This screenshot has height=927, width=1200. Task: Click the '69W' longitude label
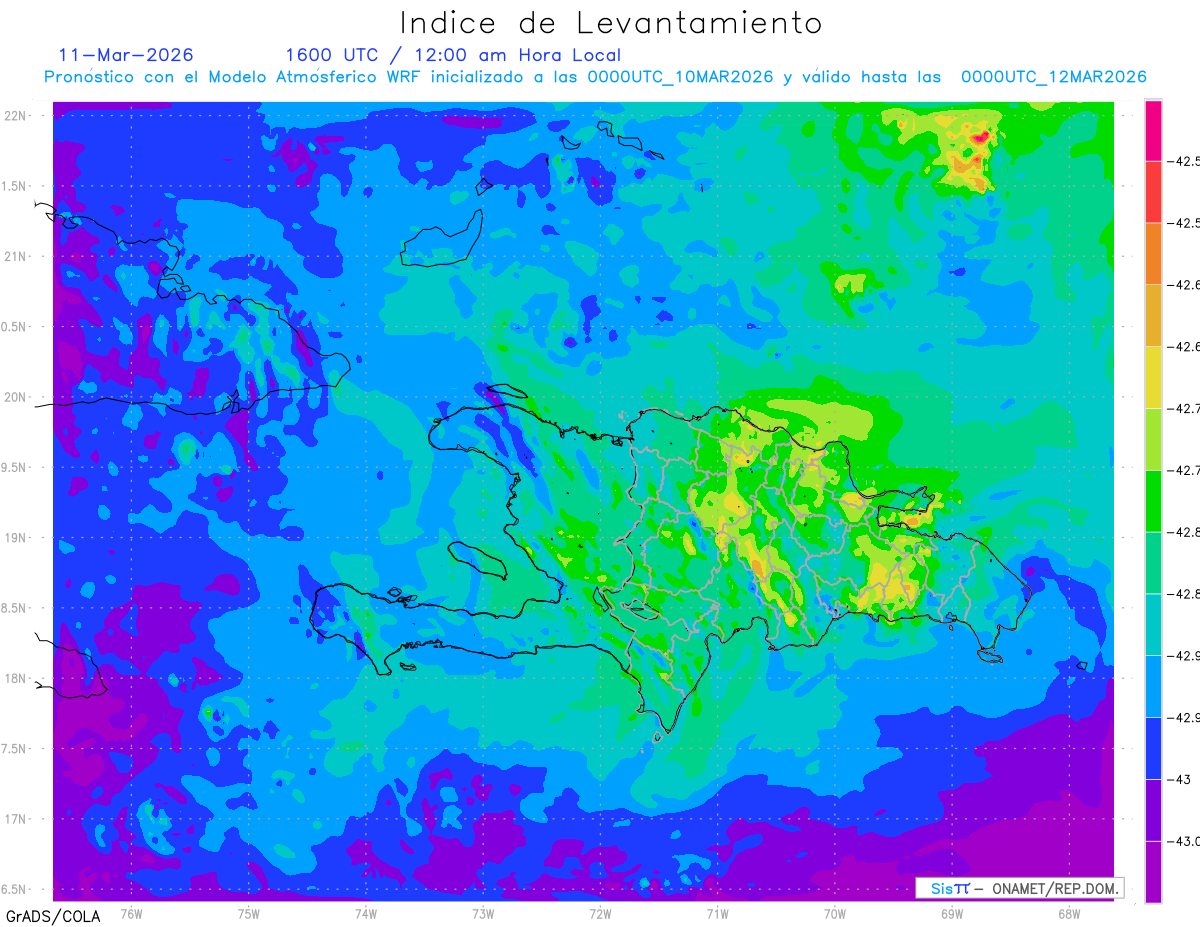(x=952, y=913)
